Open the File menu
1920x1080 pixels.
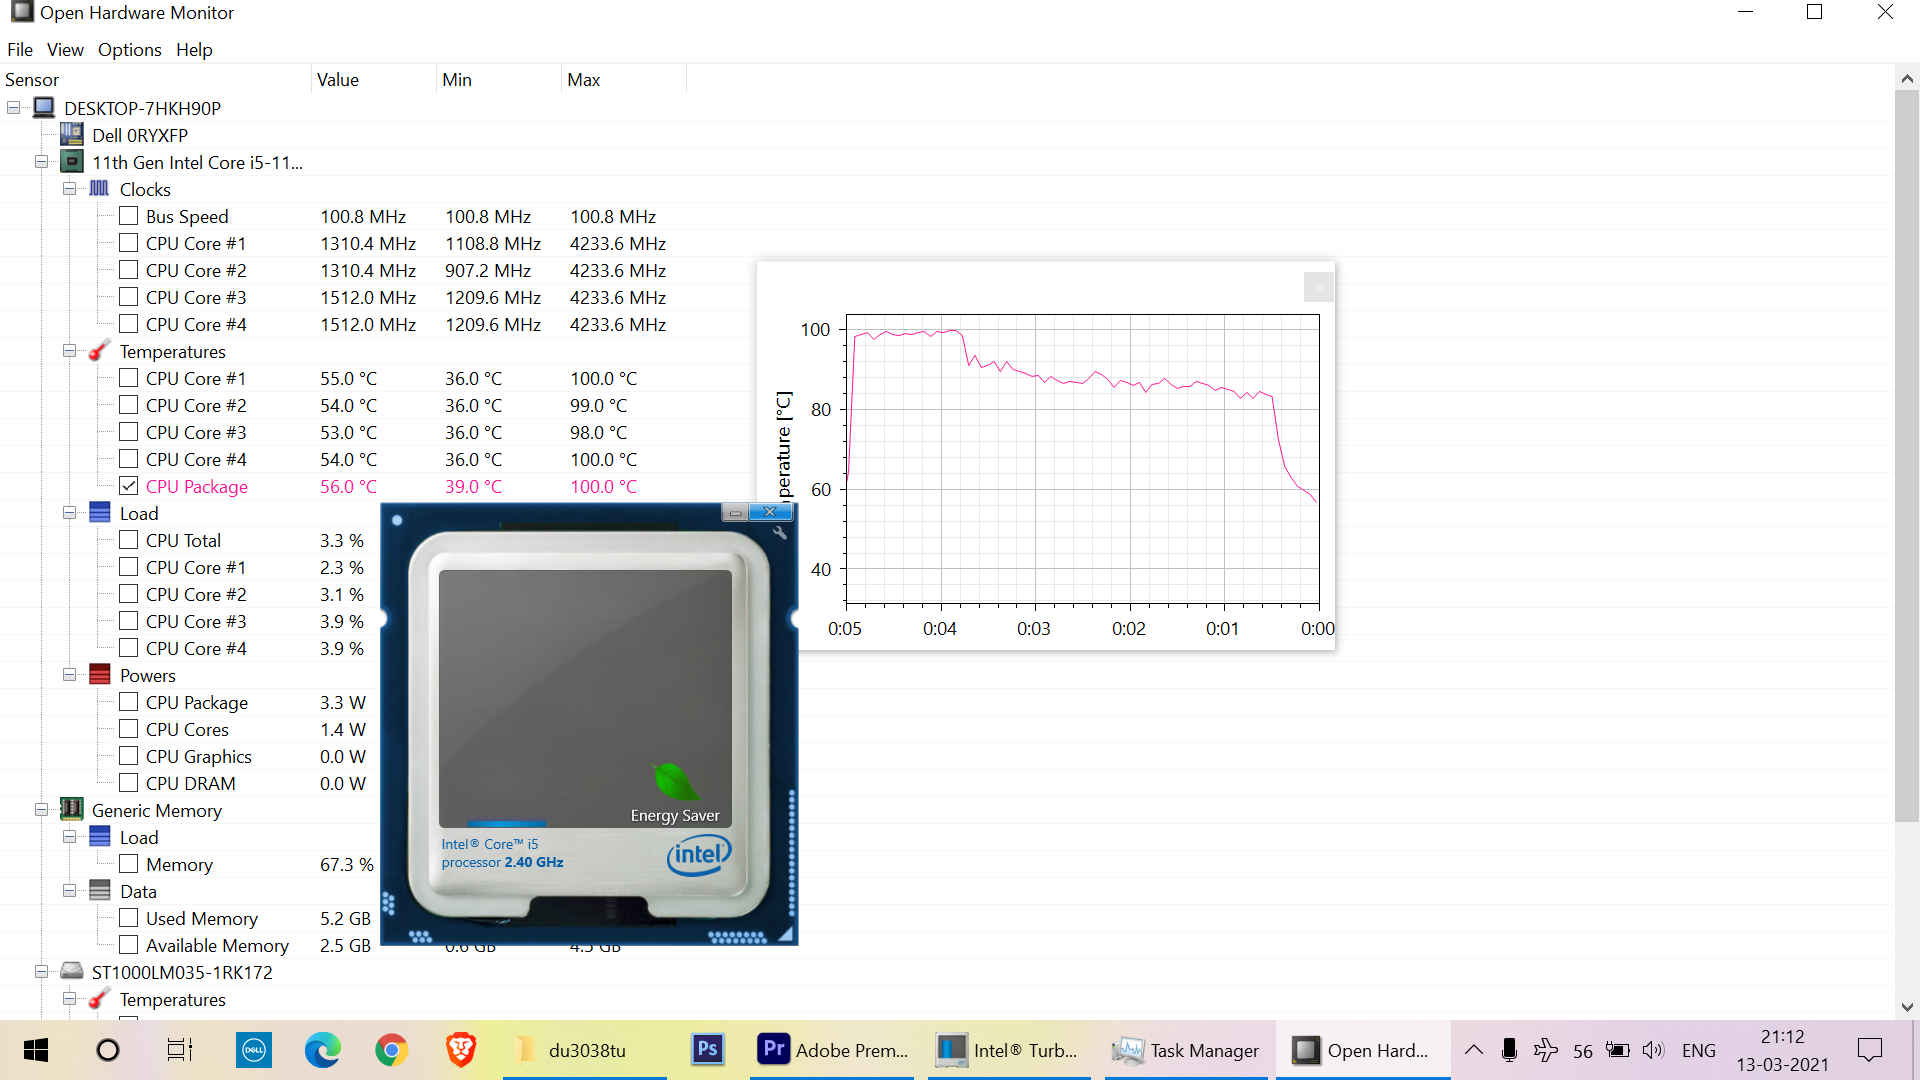(x=20, y=49)
